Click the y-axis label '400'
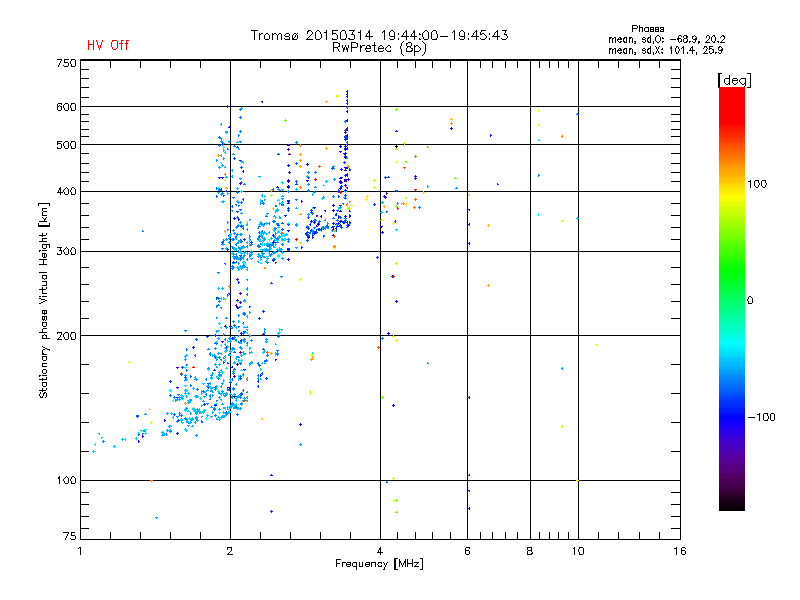 pyautogui.click(x=66, y=192)
